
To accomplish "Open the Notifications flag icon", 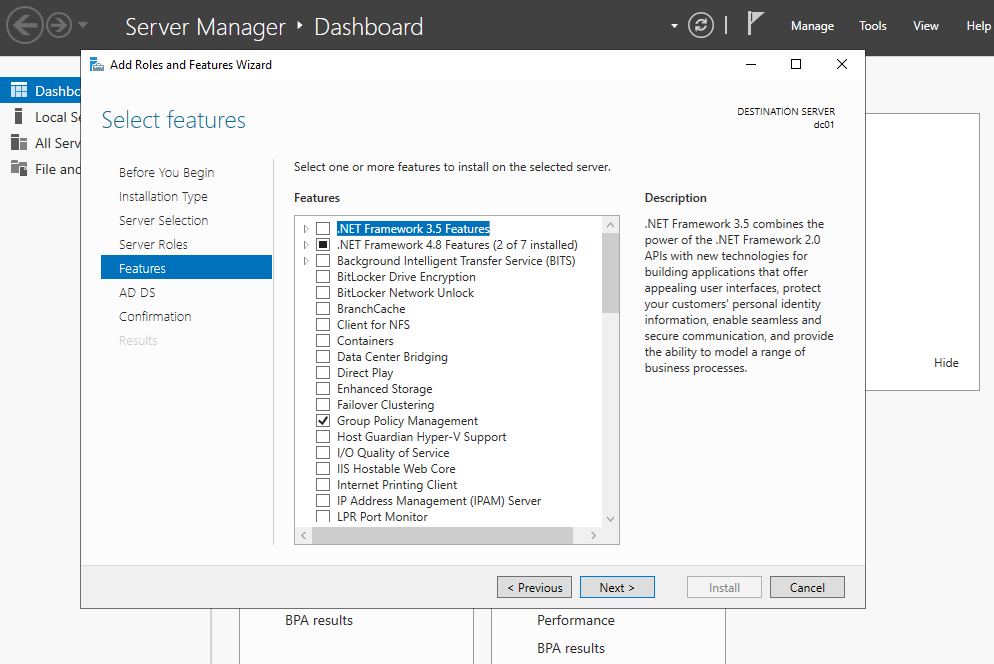I will 754,24.
